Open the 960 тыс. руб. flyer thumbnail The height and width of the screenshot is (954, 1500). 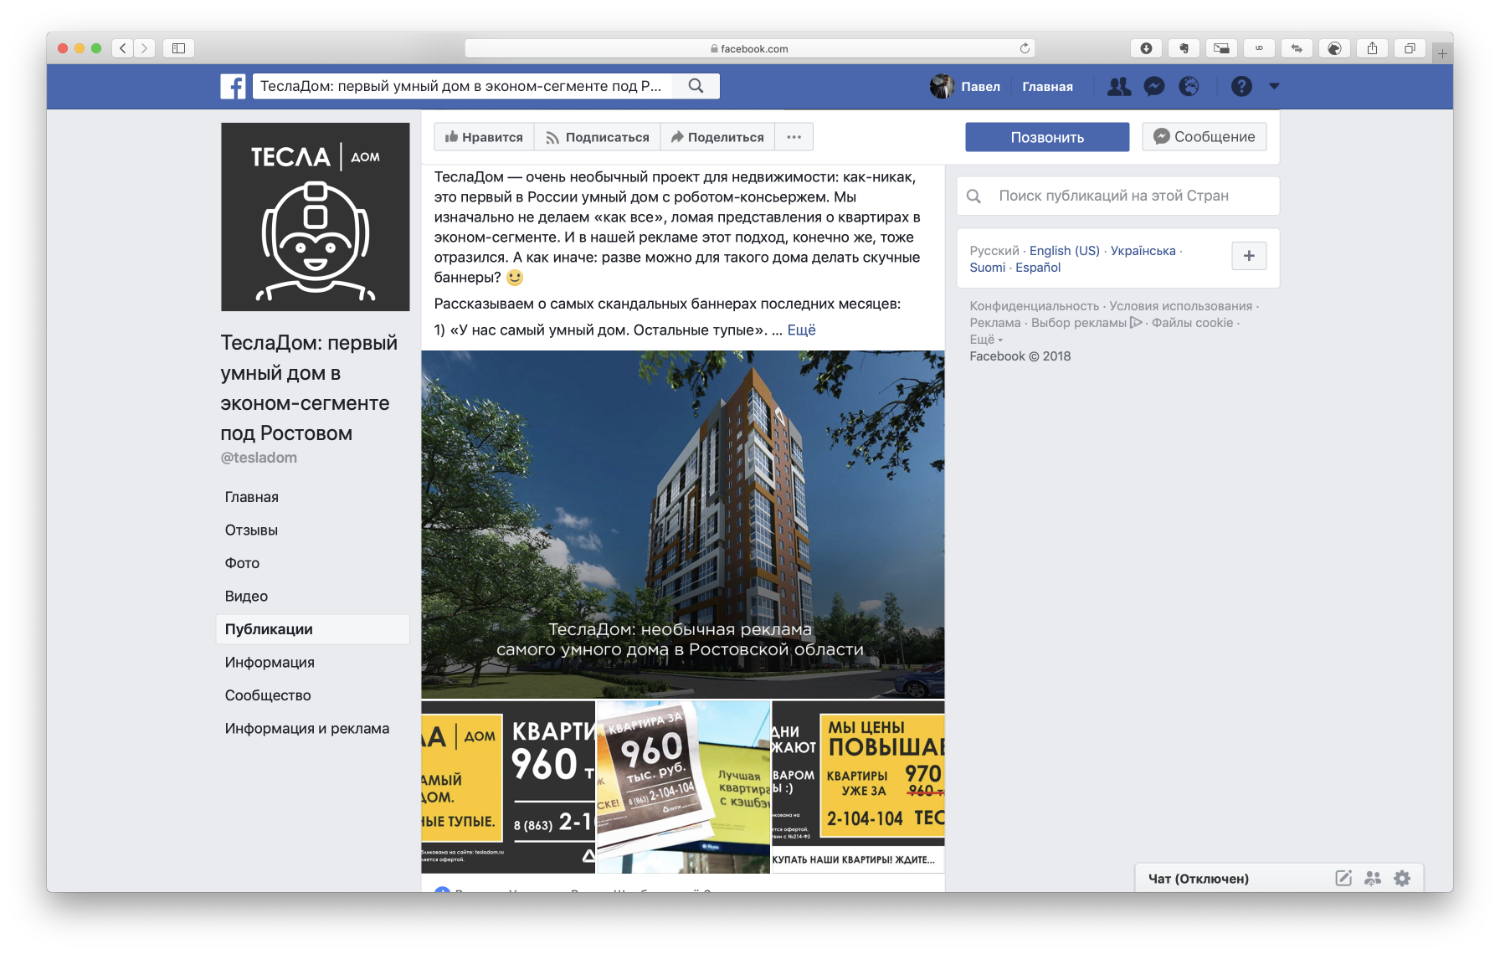click(683, 786)
